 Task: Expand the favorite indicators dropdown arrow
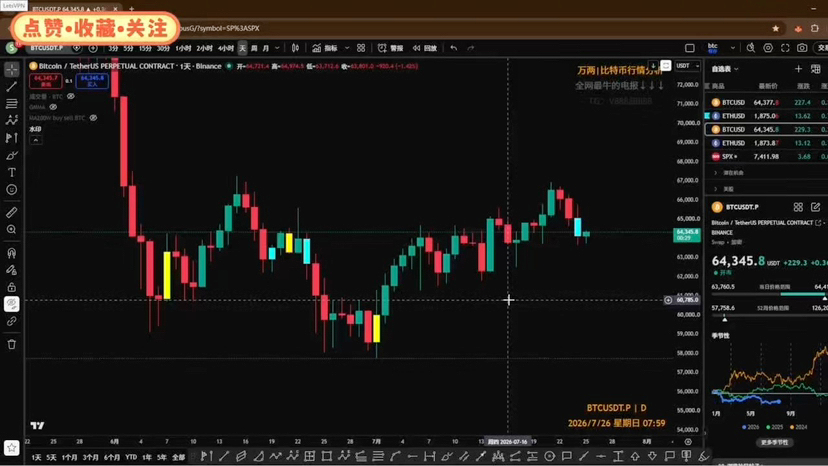tap(347, 48)
